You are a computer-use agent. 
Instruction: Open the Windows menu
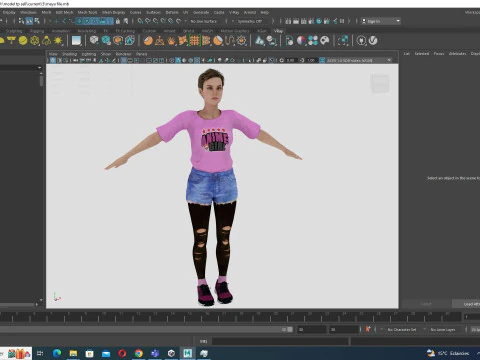tap(28, 12)
